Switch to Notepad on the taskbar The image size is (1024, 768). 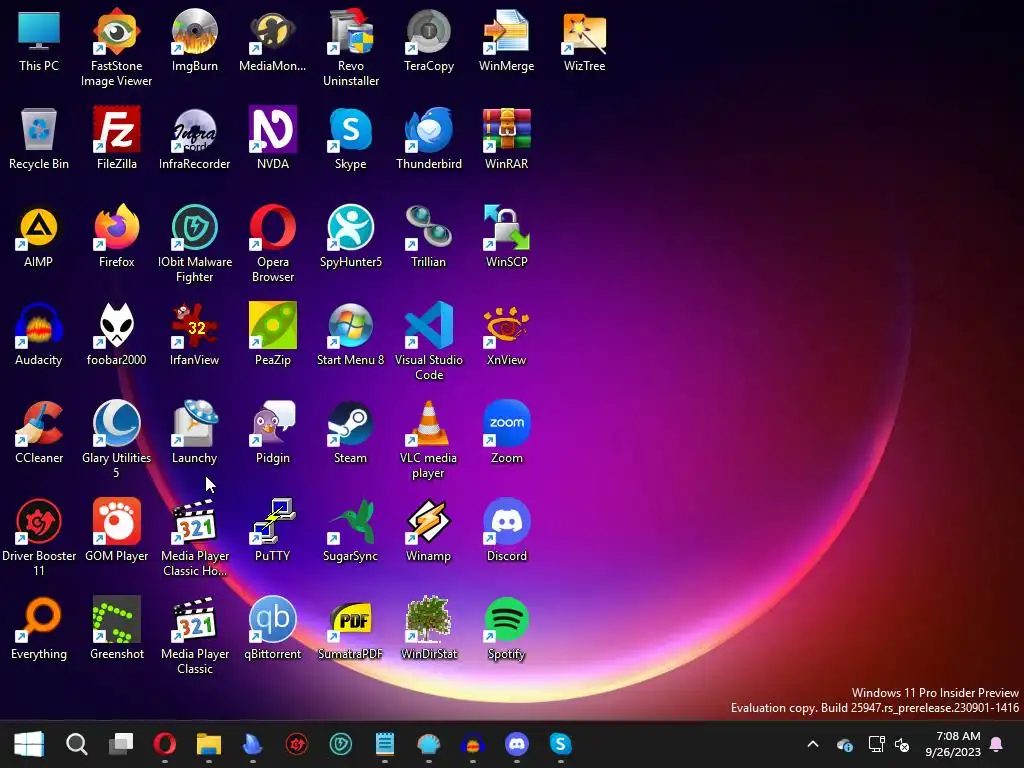click(x=385, y=744)
